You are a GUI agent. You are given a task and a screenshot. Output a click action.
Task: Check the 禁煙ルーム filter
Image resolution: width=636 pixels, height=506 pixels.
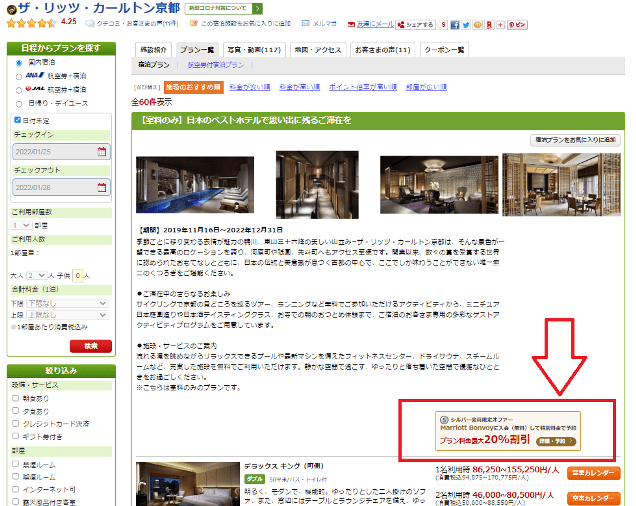click(15, 464)
